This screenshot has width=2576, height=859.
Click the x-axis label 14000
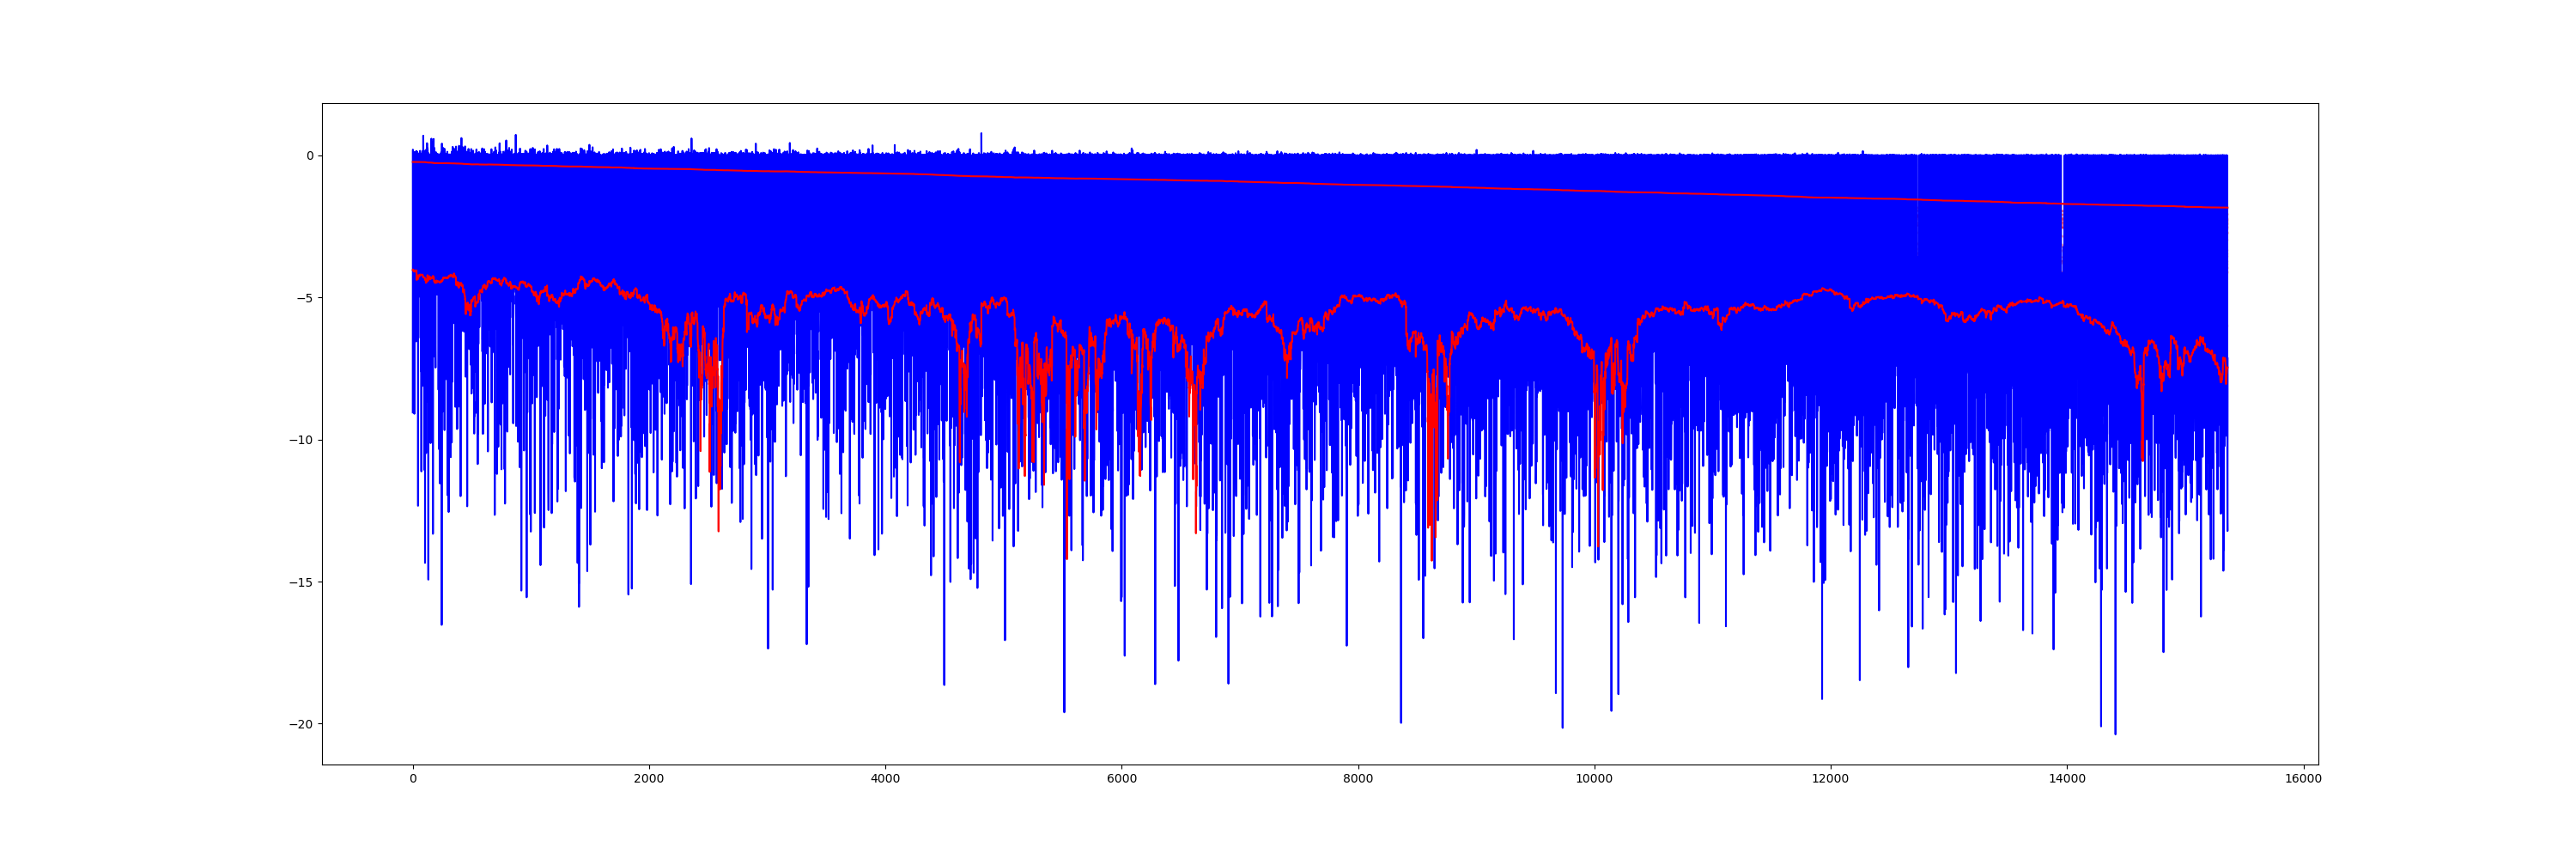2067,779
